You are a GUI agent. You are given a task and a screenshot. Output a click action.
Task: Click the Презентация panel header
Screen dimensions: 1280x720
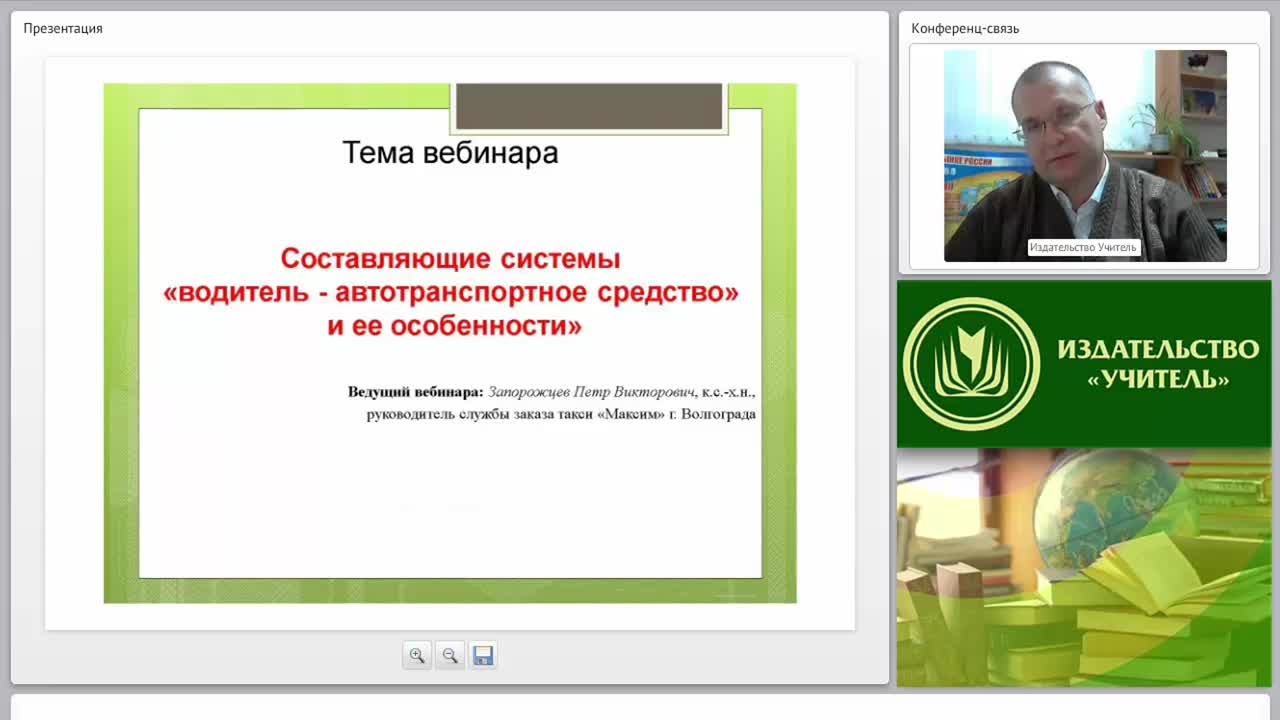pyautogui.click(x=63, y=28)
